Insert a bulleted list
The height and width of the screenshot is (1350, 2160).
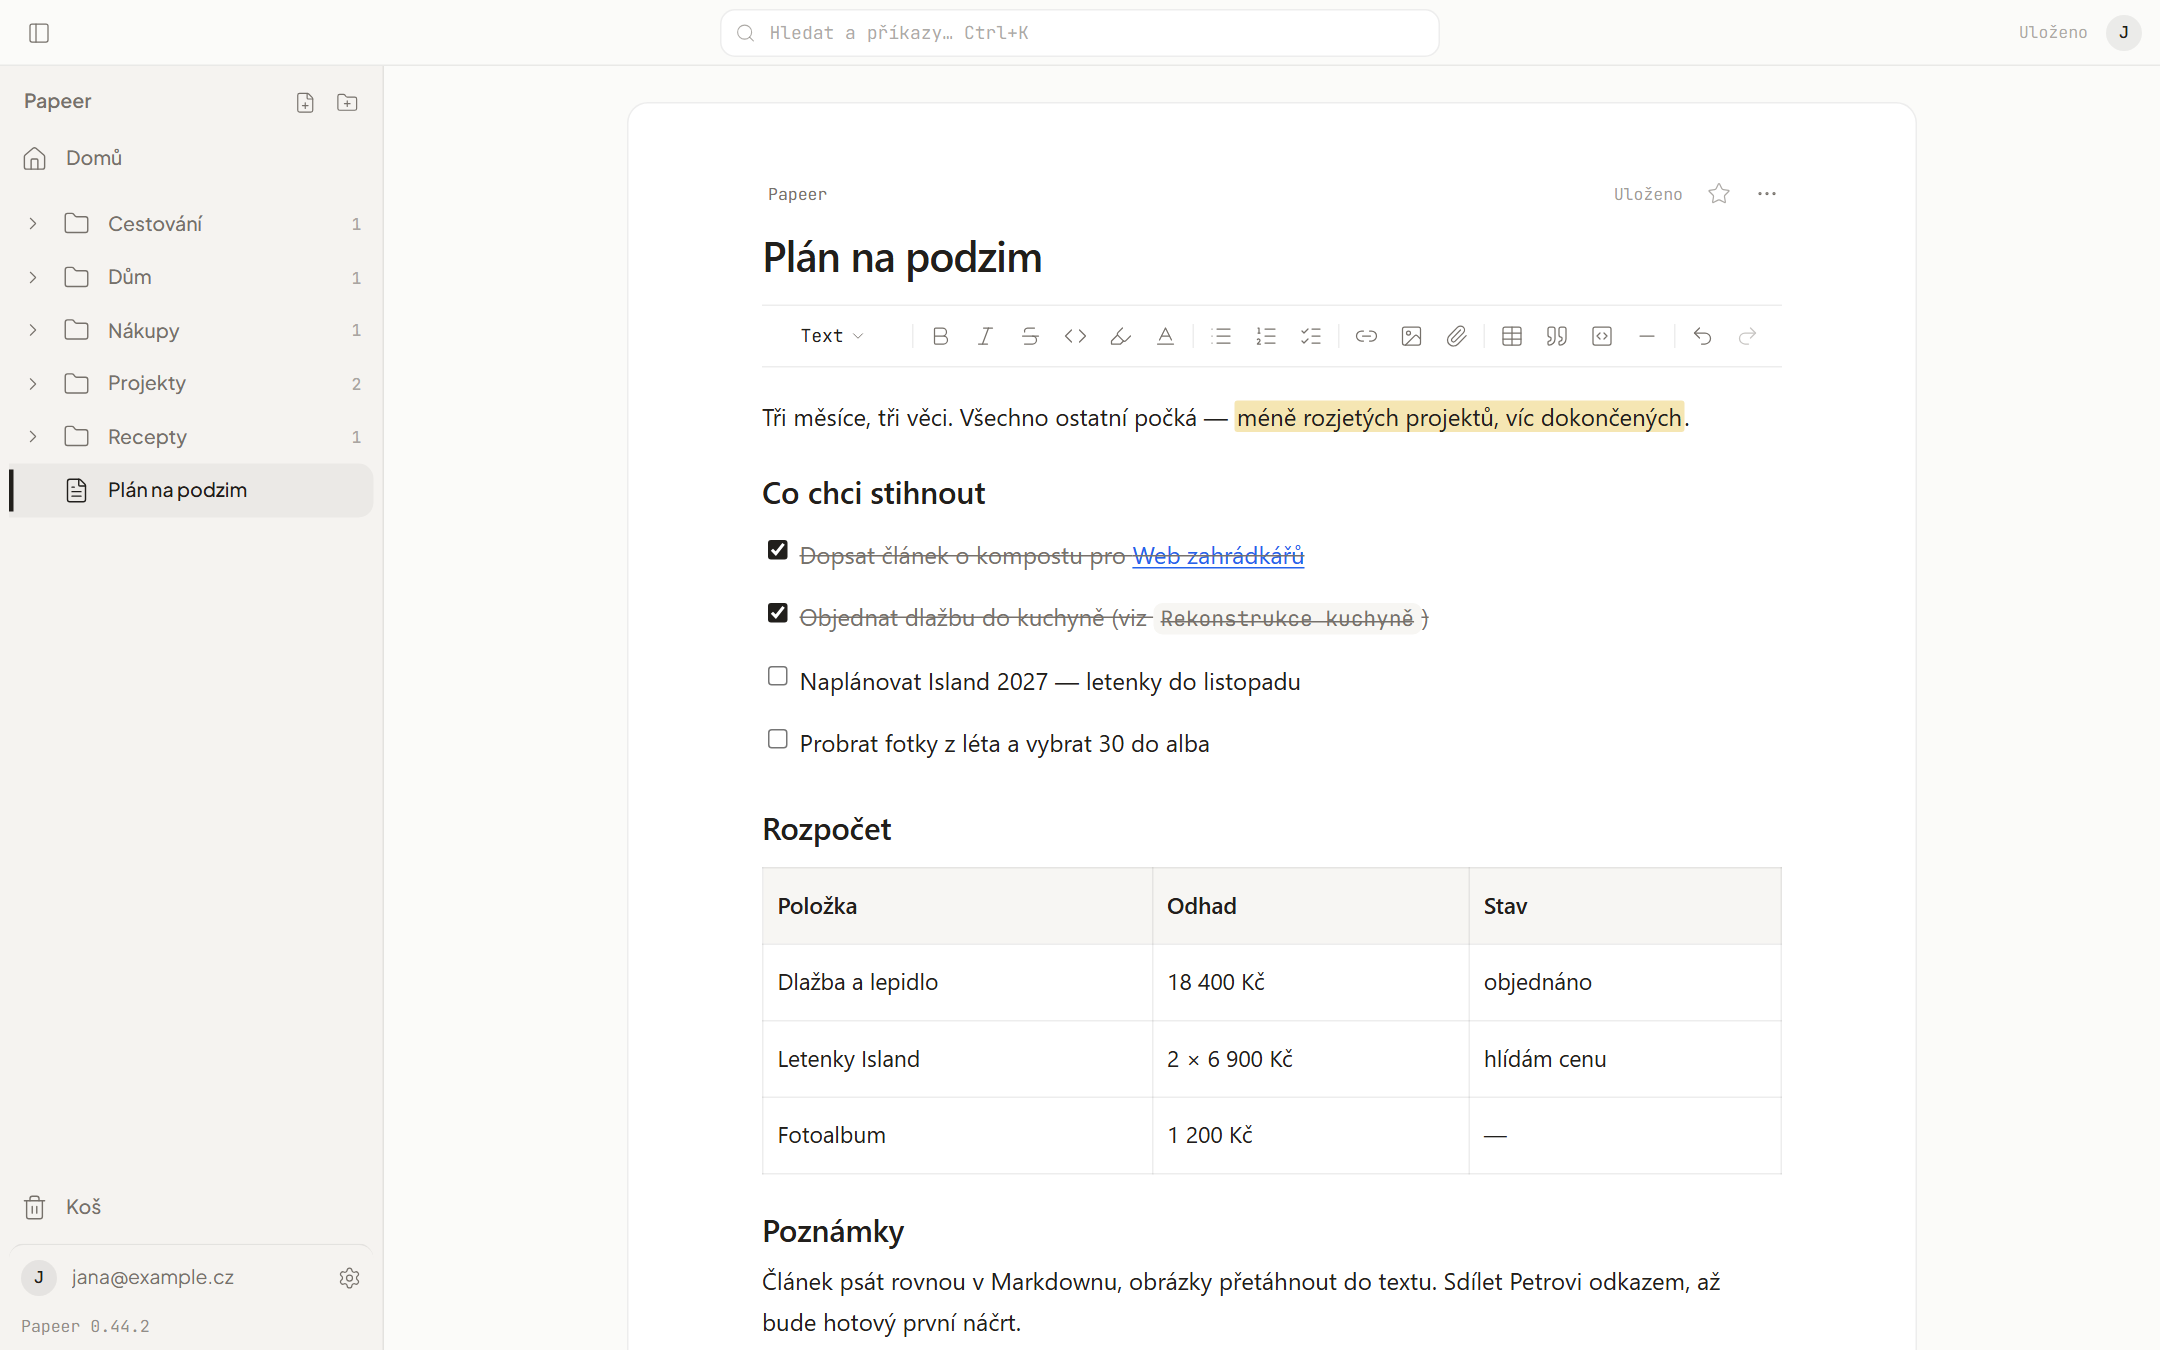(x=1221, y=336)
